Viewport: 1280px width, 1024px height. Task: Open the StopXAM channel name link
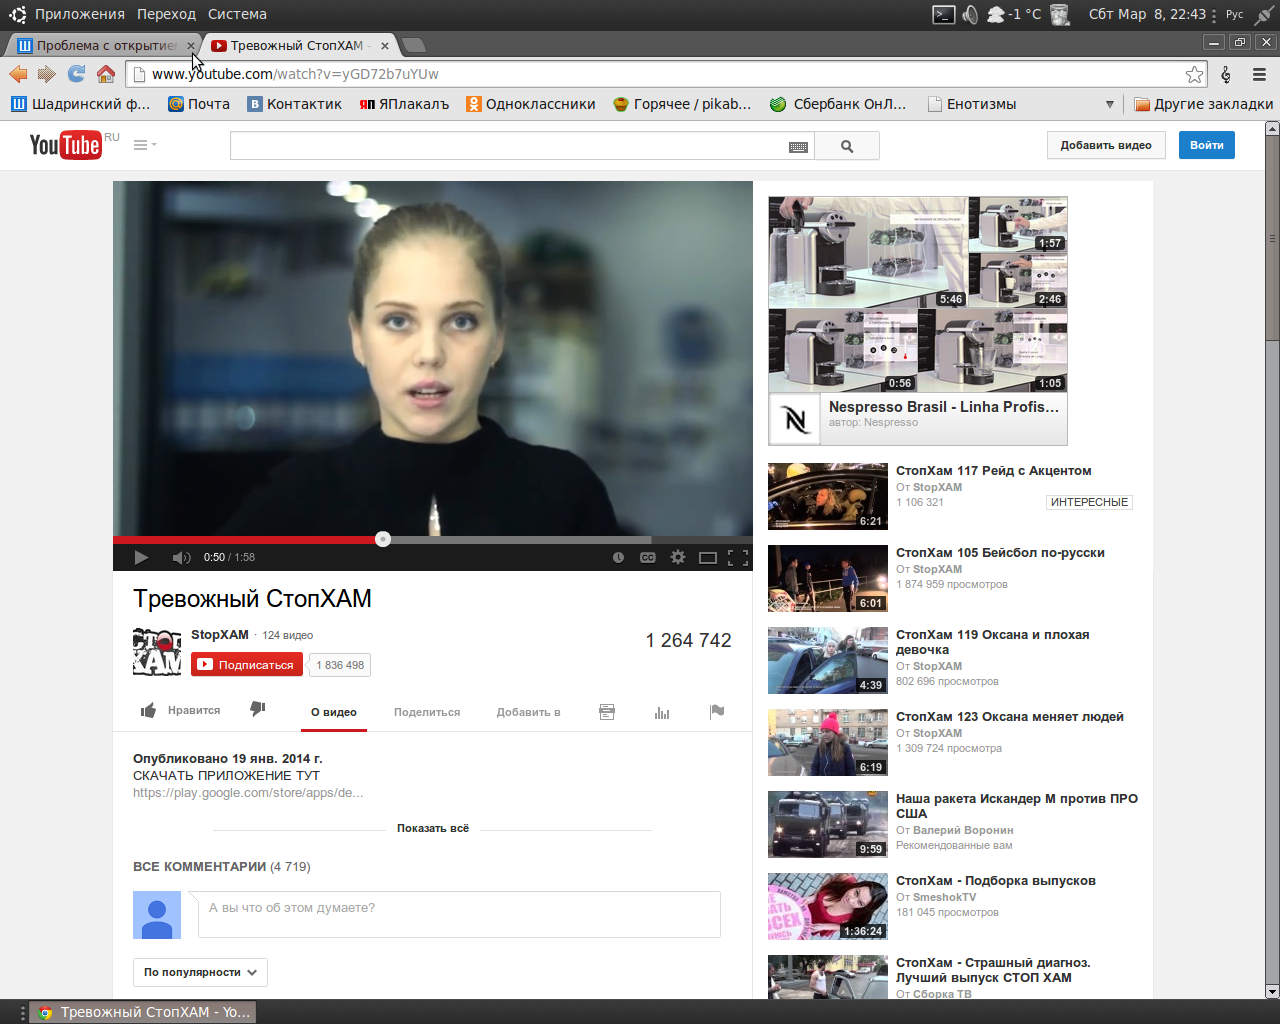point(220,635)
